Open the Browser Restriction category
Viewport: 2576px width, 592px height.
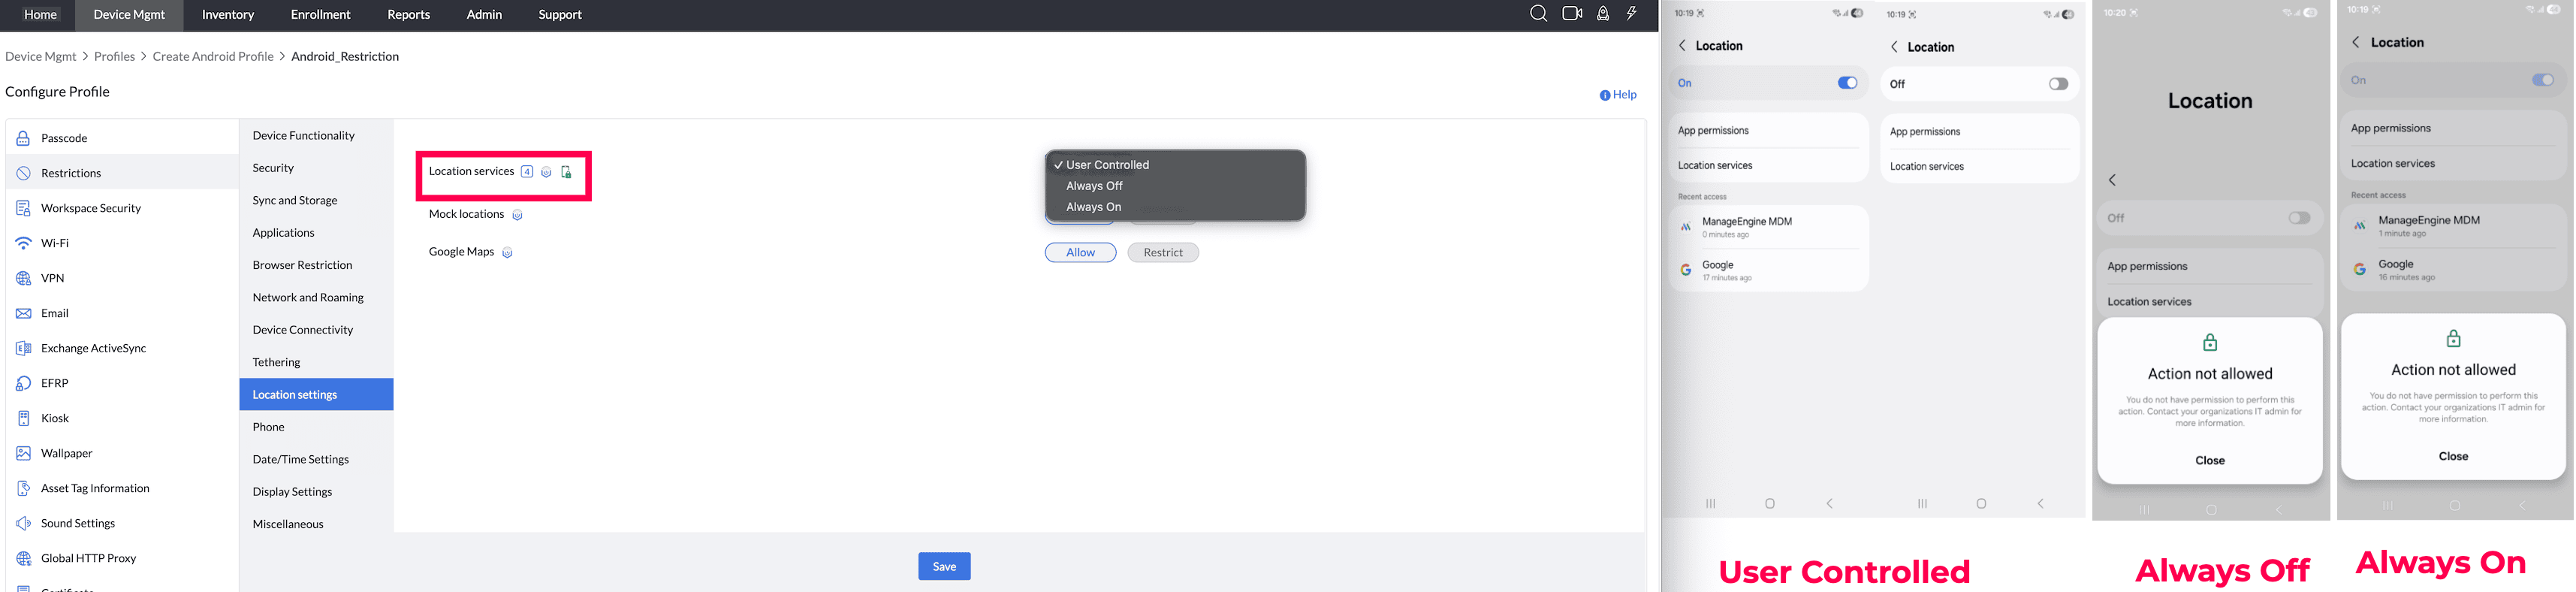(x=316, y=266)
